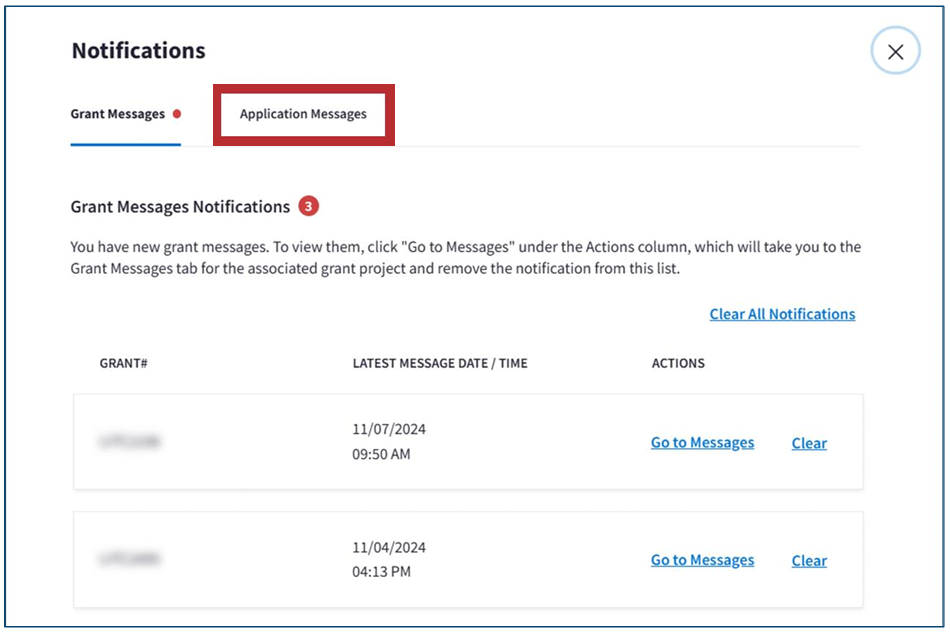Click the Notifications dialog title
Image resolution: width=950 pixels, height=632 pixels.
coord(138,51)
